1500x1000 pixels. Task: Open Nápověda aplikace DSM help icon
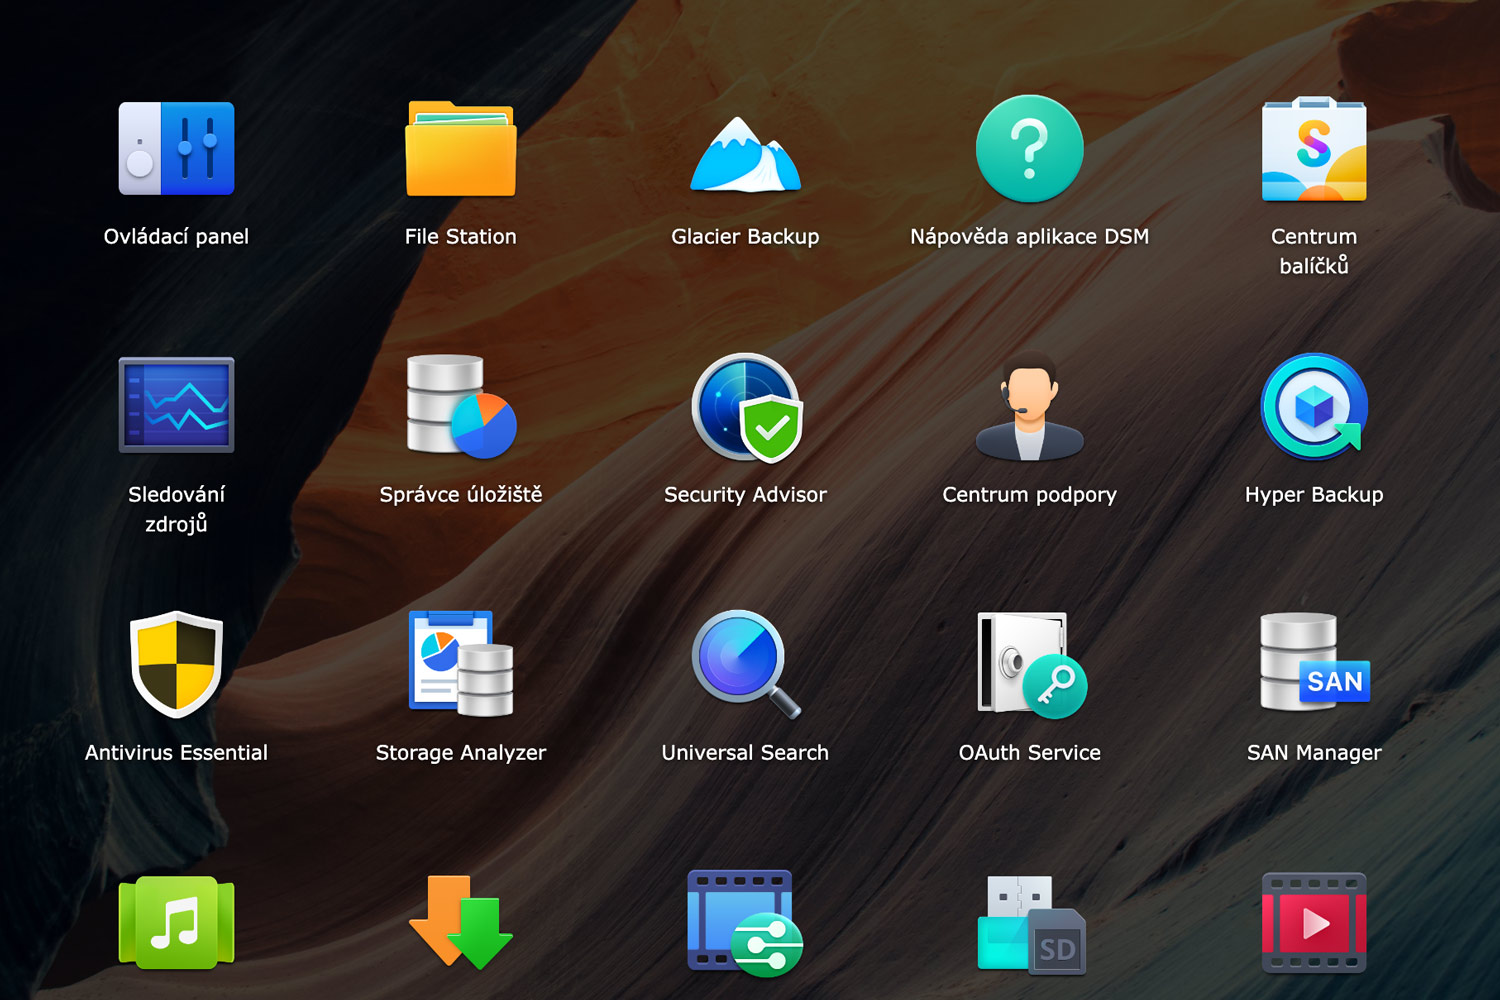pos(1029,150)
